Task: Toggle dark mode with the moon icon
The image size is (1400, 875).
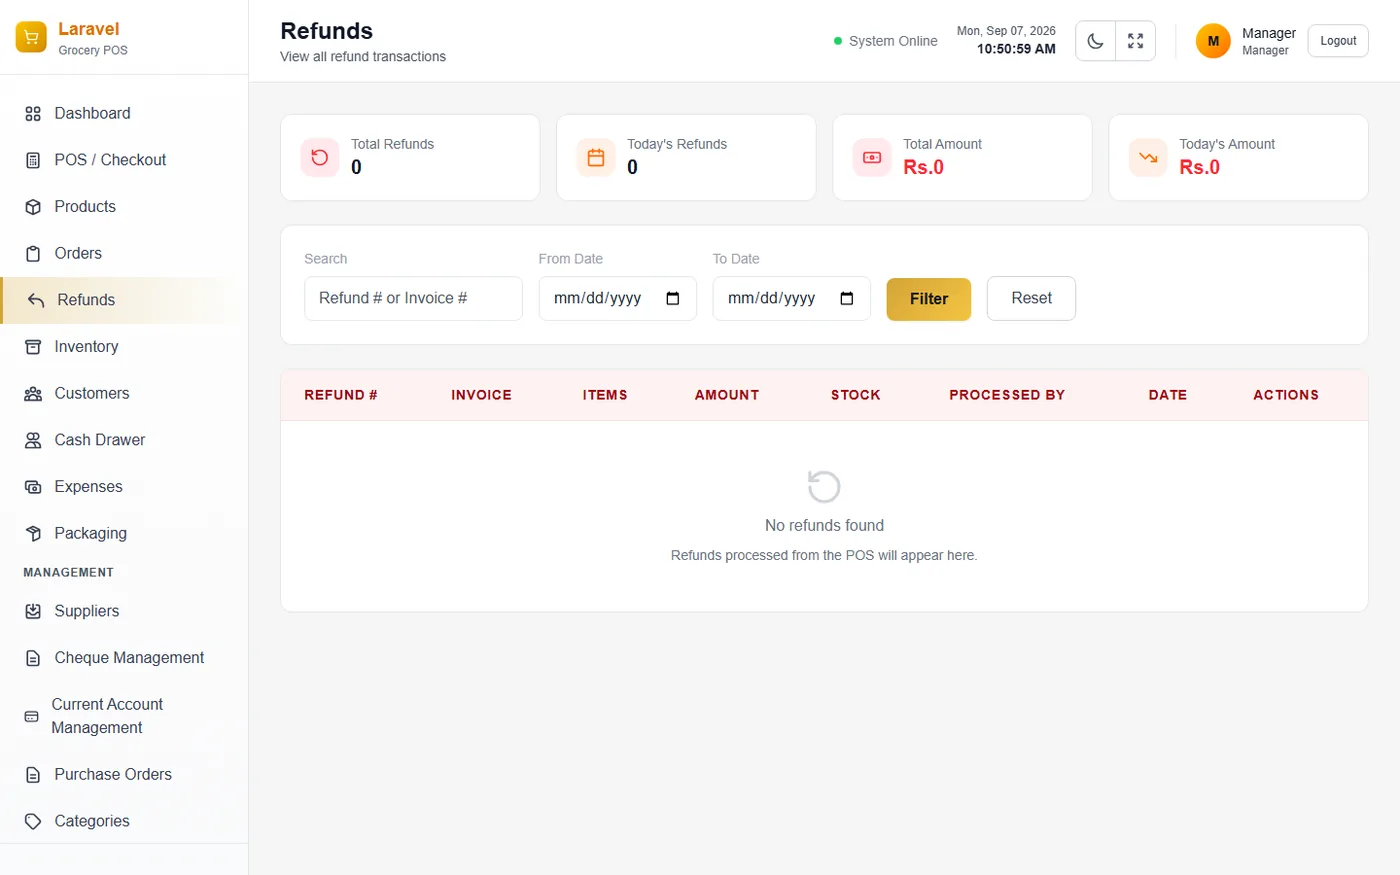Action: click(x=1096, y=41)
